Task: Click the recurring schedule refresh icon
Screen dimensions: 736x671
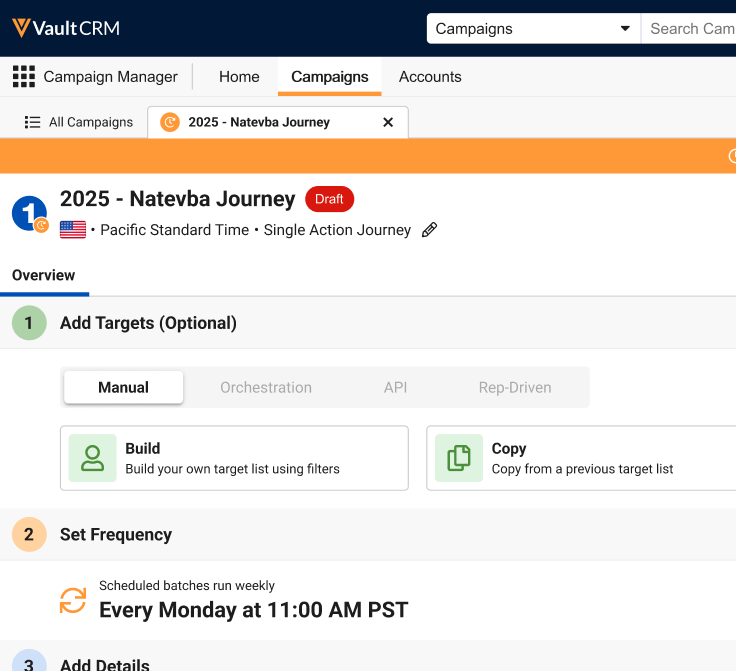Action: click(x=73, y=600)
